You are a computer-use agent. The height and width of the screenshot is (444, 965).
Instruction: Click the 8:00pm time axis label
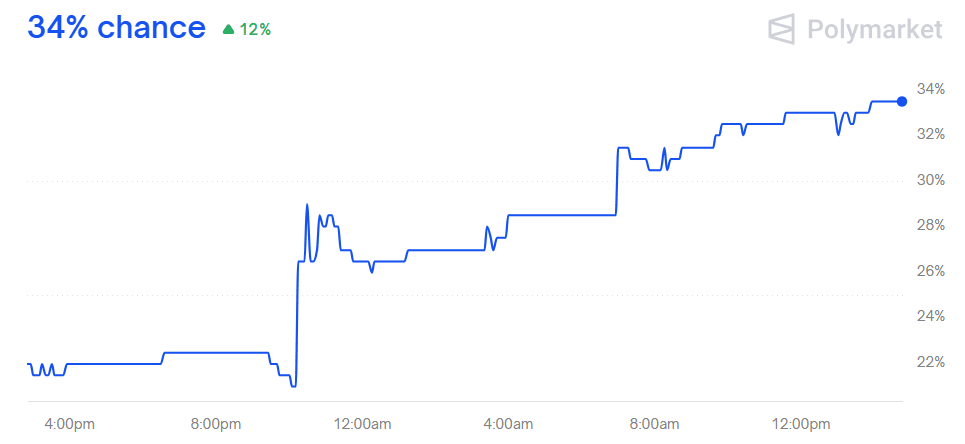[x=216, y=424]
